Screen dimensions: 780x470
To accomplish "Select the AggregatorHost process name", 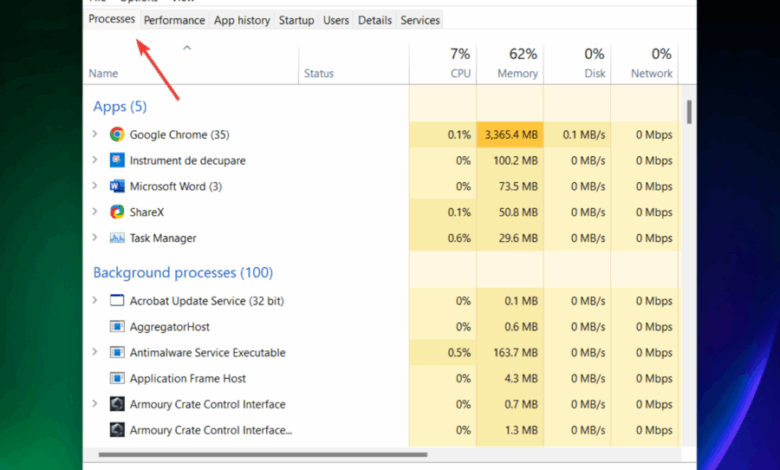I will tap(169, 327).
